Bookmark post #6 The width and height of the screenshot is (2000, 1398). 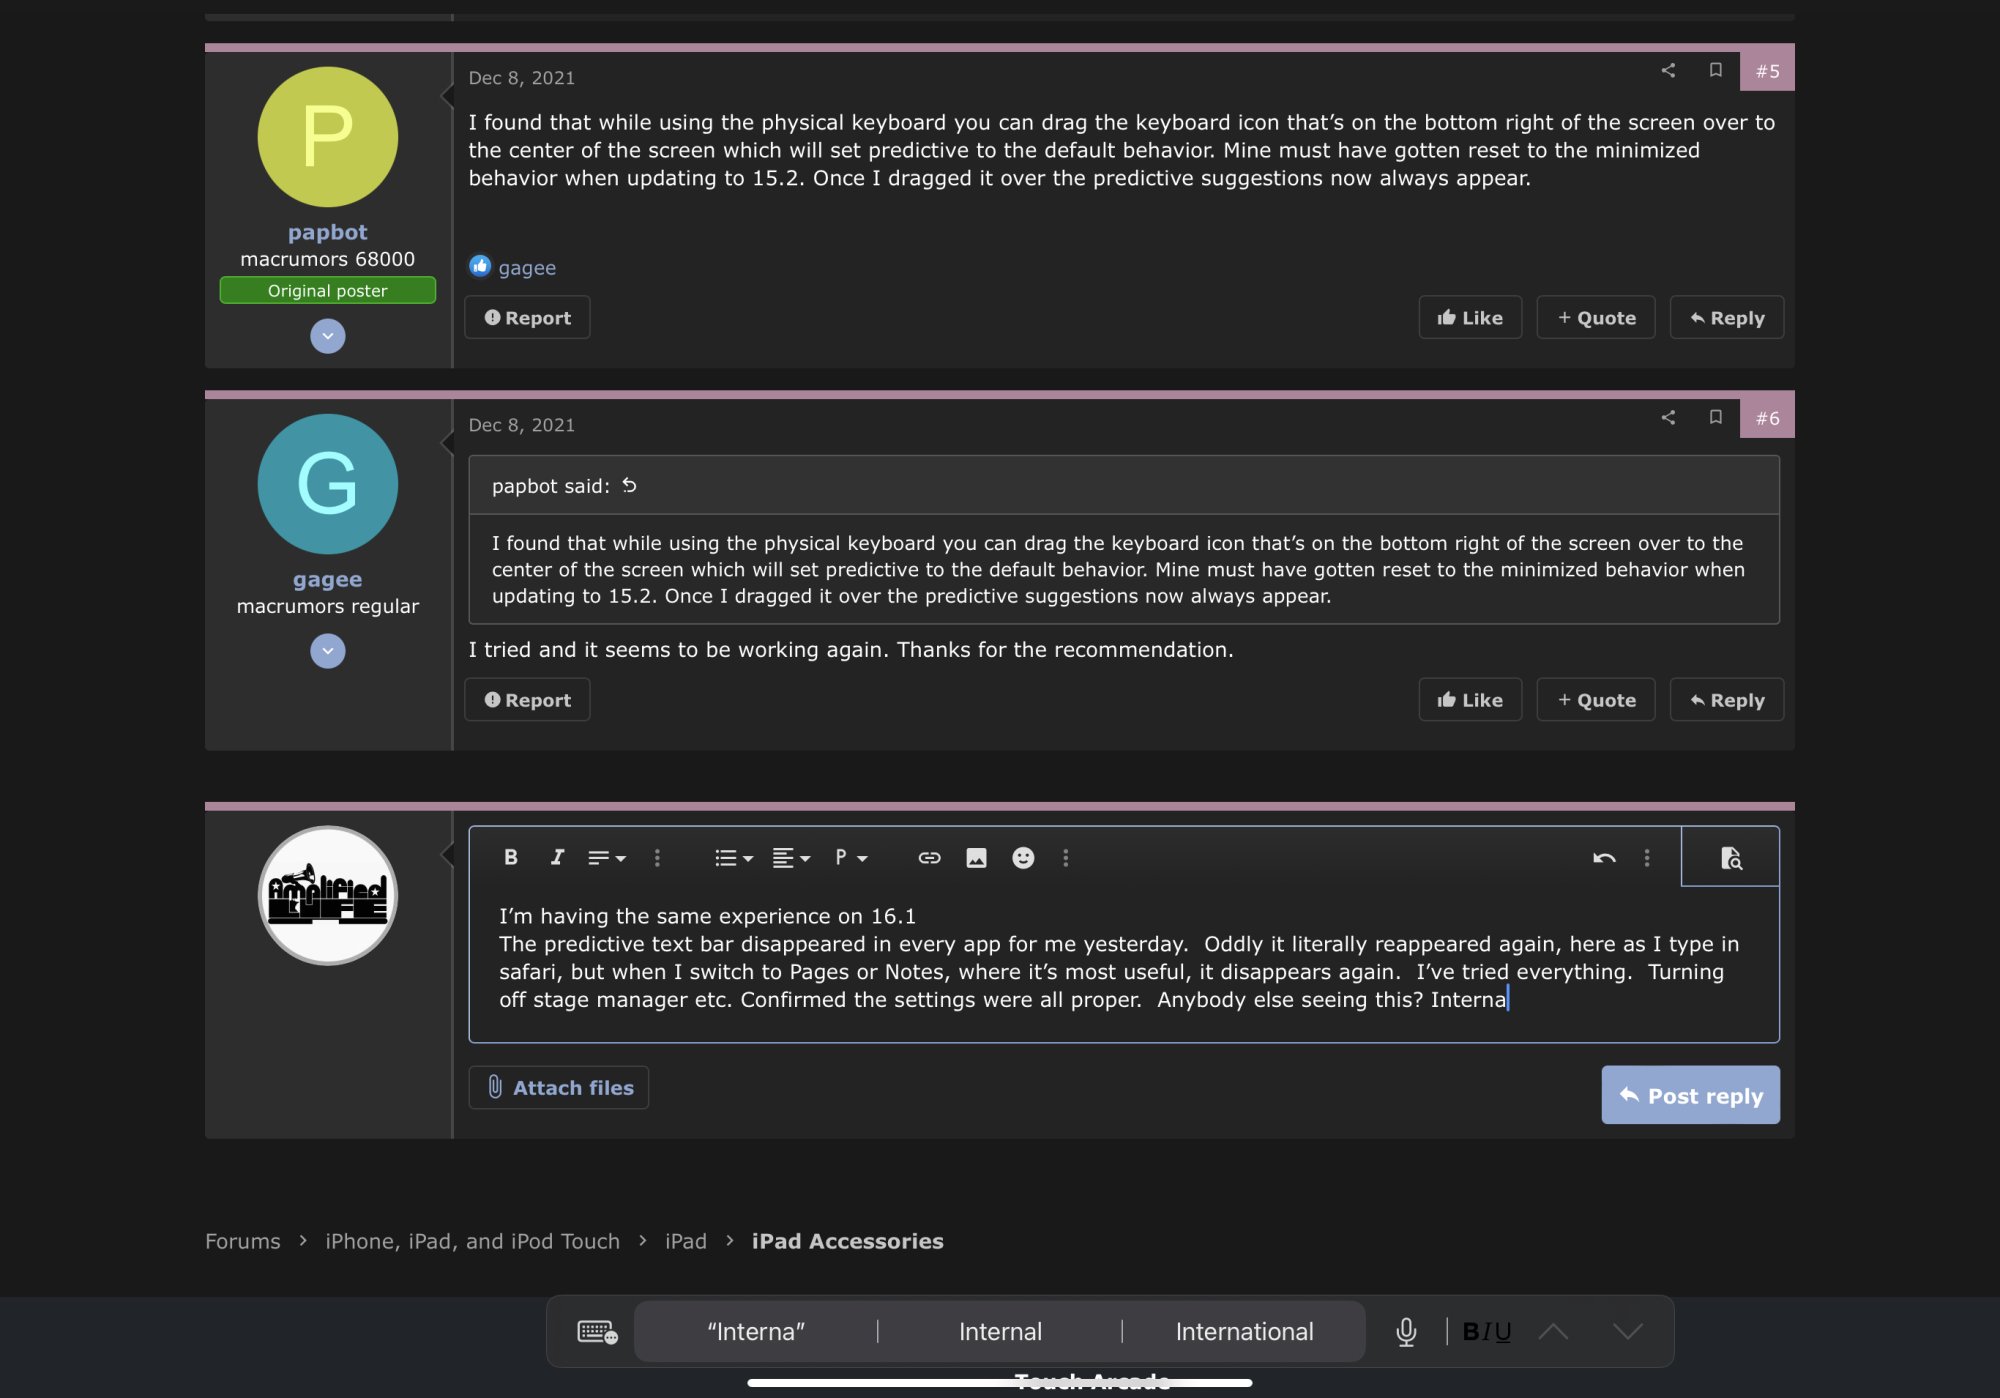coord(1715,417)
